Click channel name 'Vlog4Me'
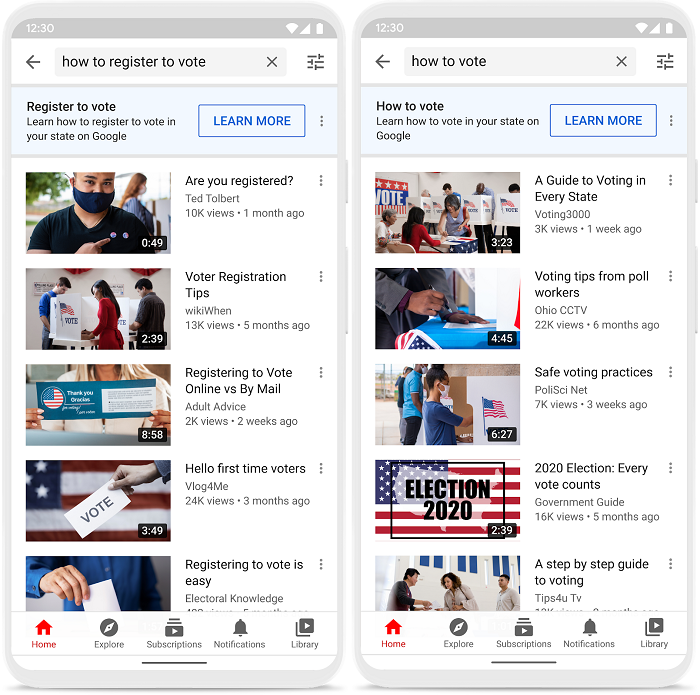 [207, 486]
